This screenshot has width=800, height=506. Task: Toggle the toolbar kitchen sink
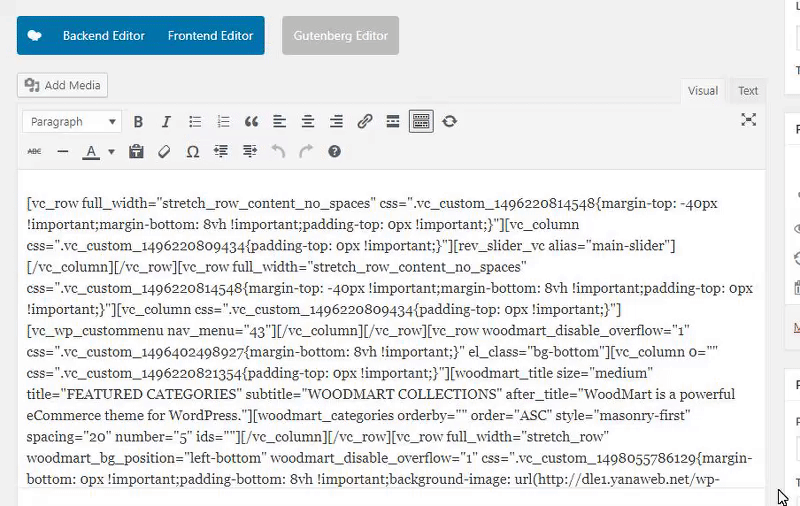click(x=421, y=121)
